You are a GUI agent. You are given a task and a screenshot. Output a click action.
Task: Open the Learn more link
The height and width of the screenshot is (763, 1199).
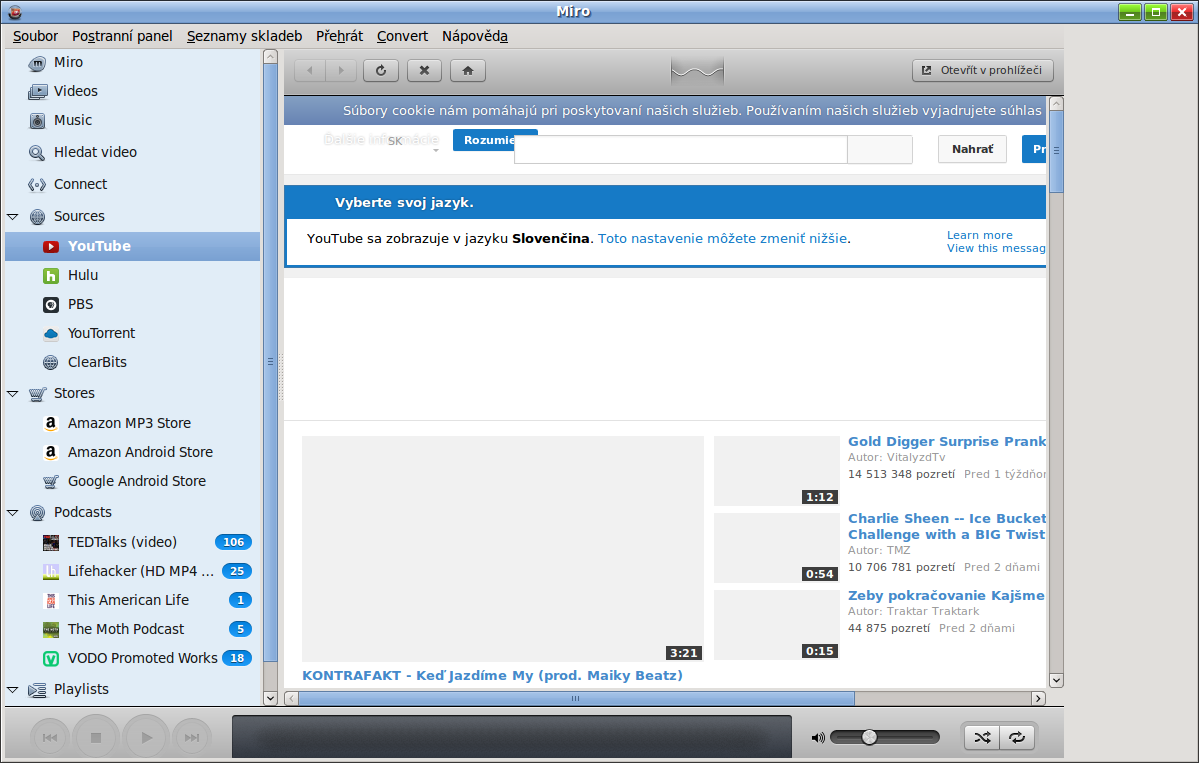pyautogui.click(x=980, y=235)
